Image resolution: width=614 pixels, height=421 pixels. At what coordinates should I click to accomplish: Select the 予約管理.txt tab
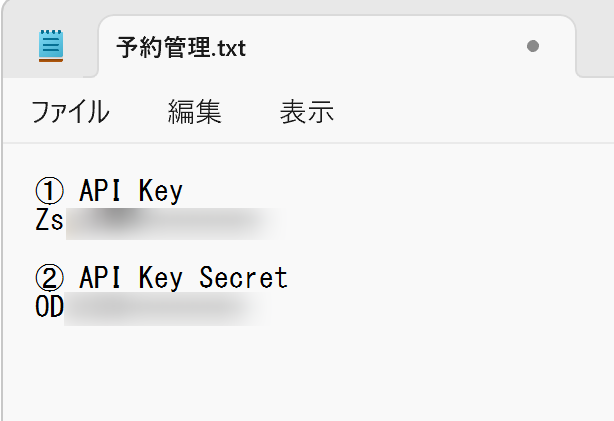pos(180,47)
